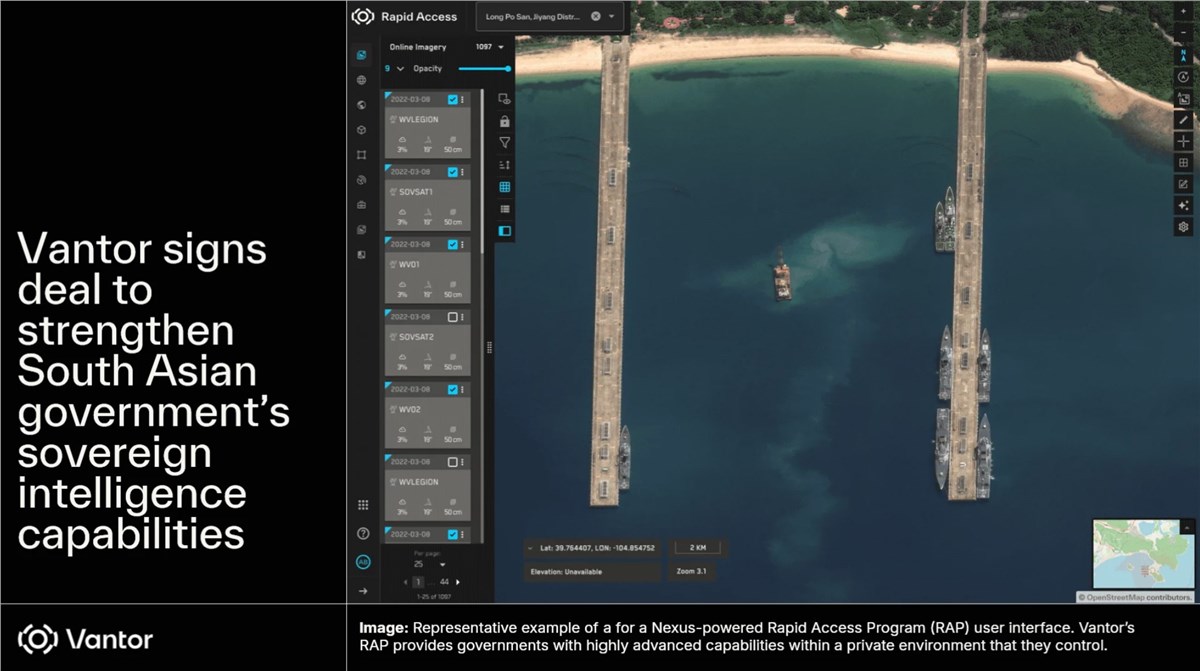Switch imagery results to grid view

coord(505,187)
